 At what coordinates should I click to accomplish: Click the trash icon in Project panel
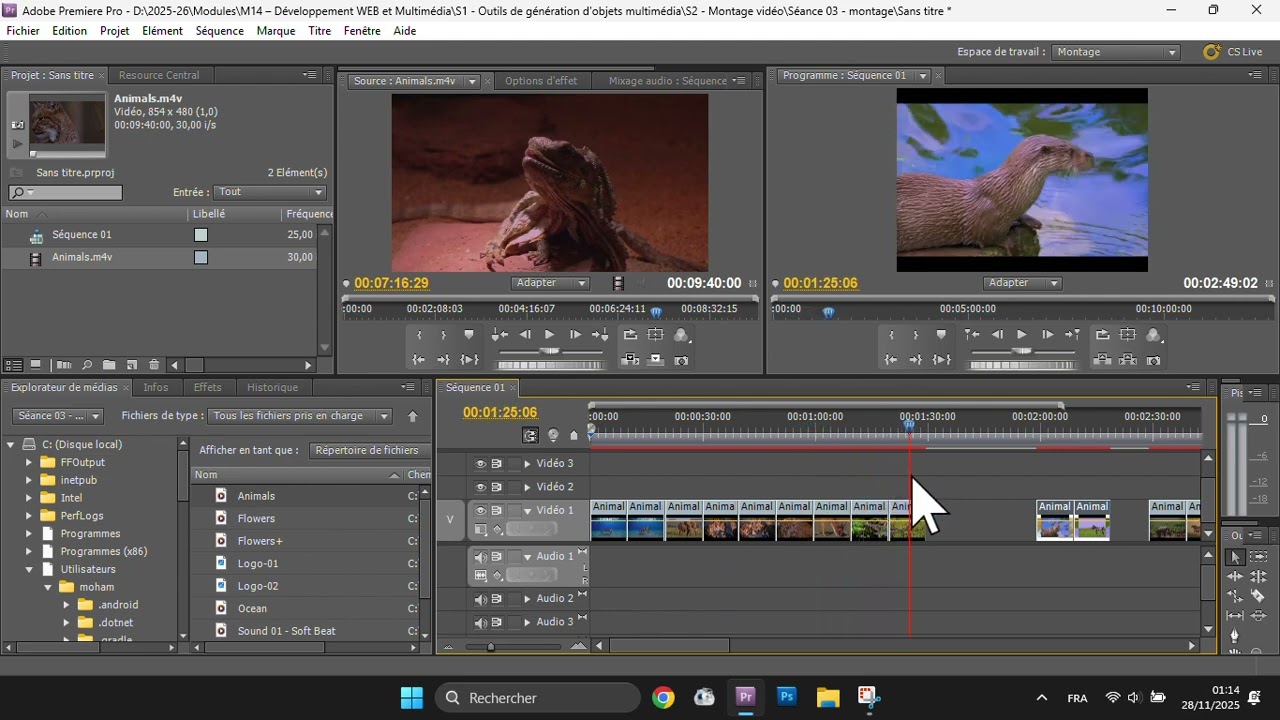(x=154, y=365)
